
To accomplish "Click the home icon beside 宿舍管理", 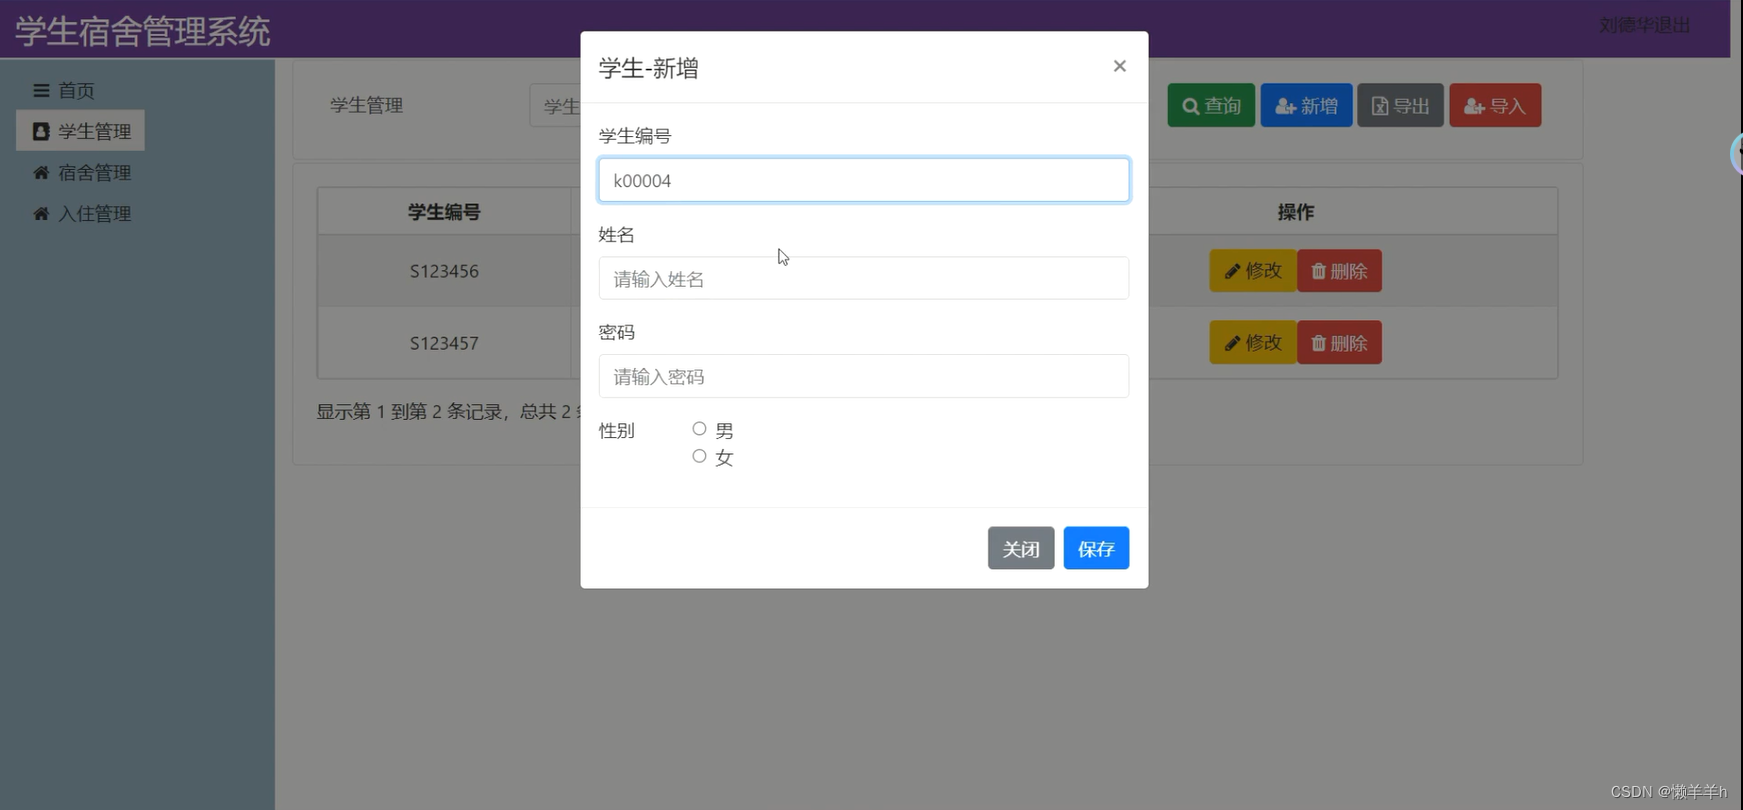I will pos(41,172).
